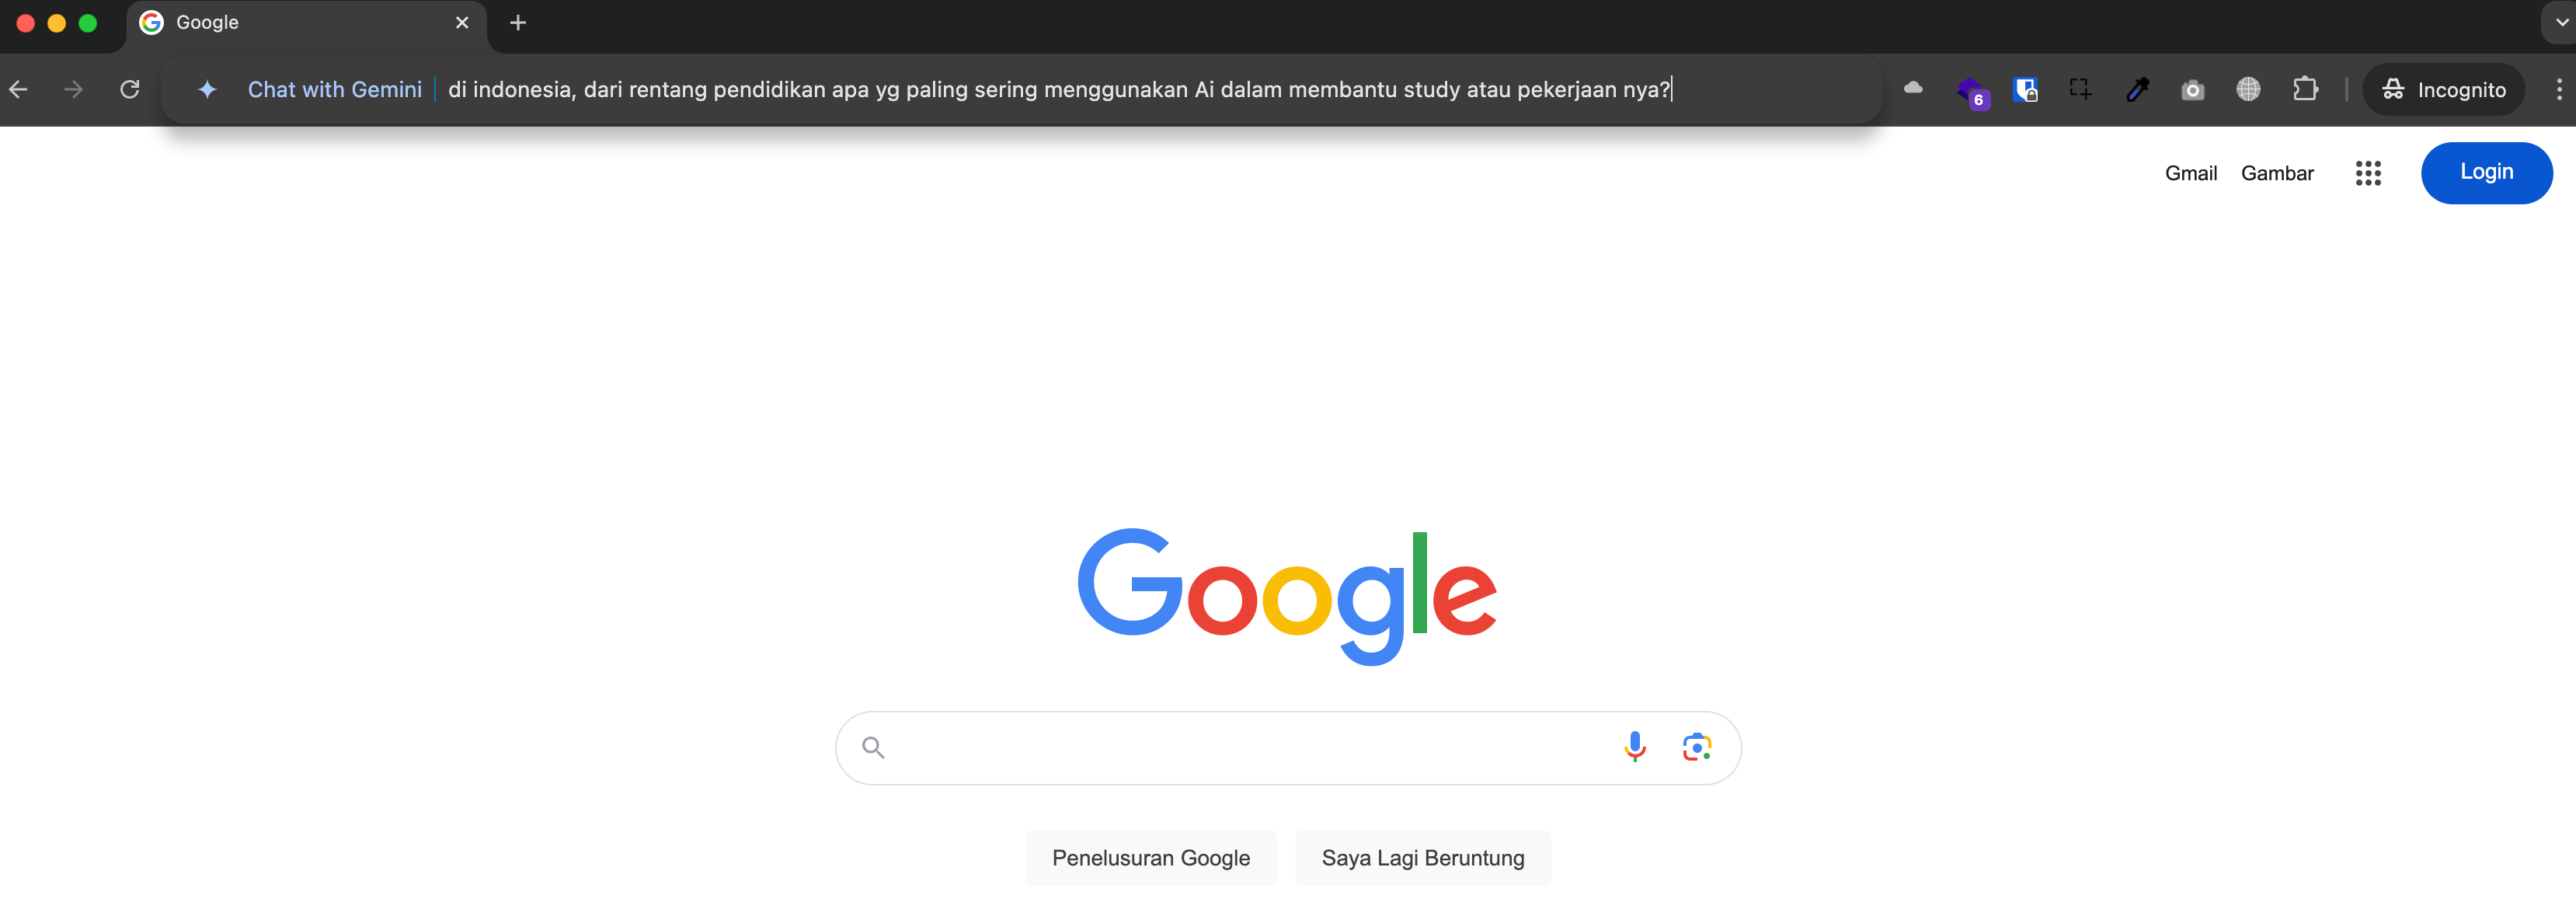Viewport: 2576px width, 916px height.
Task: Open Gmail from the header
Action: 2191,172
